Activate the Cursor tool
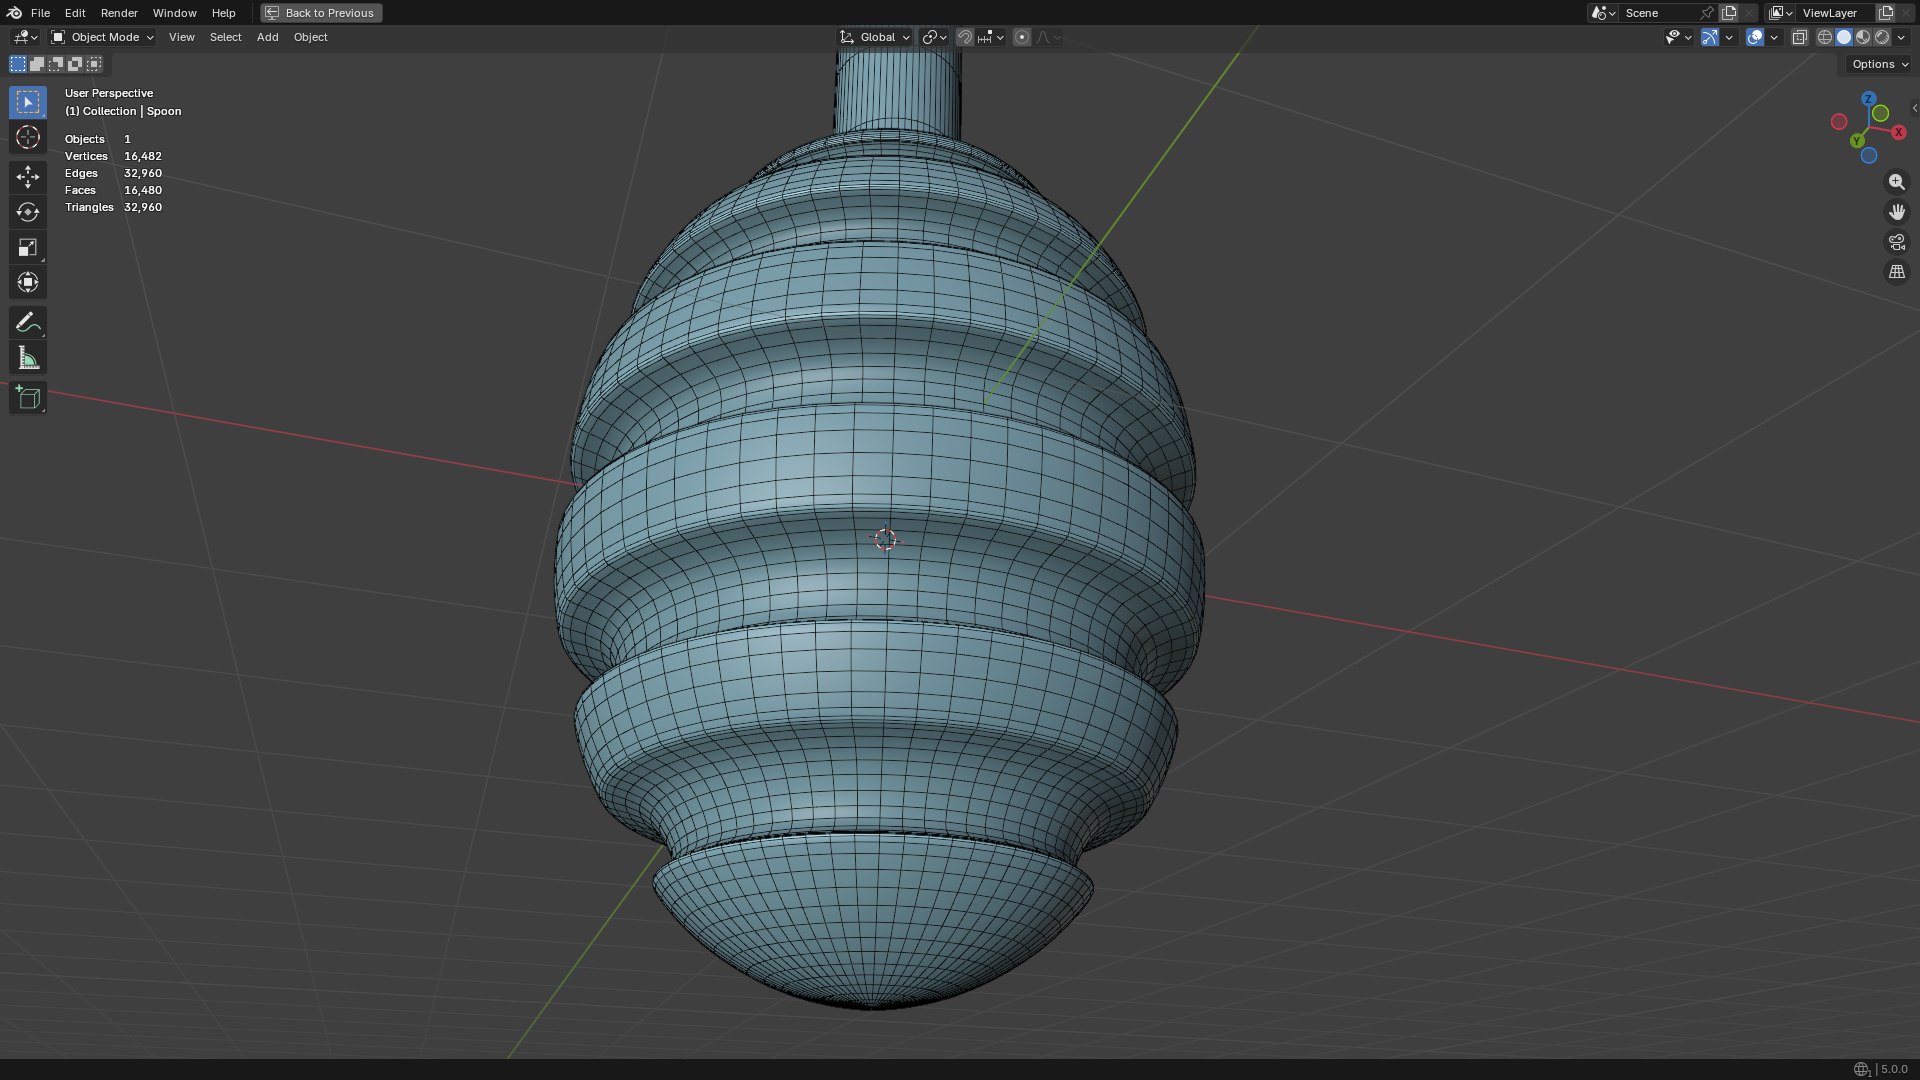 28,137
